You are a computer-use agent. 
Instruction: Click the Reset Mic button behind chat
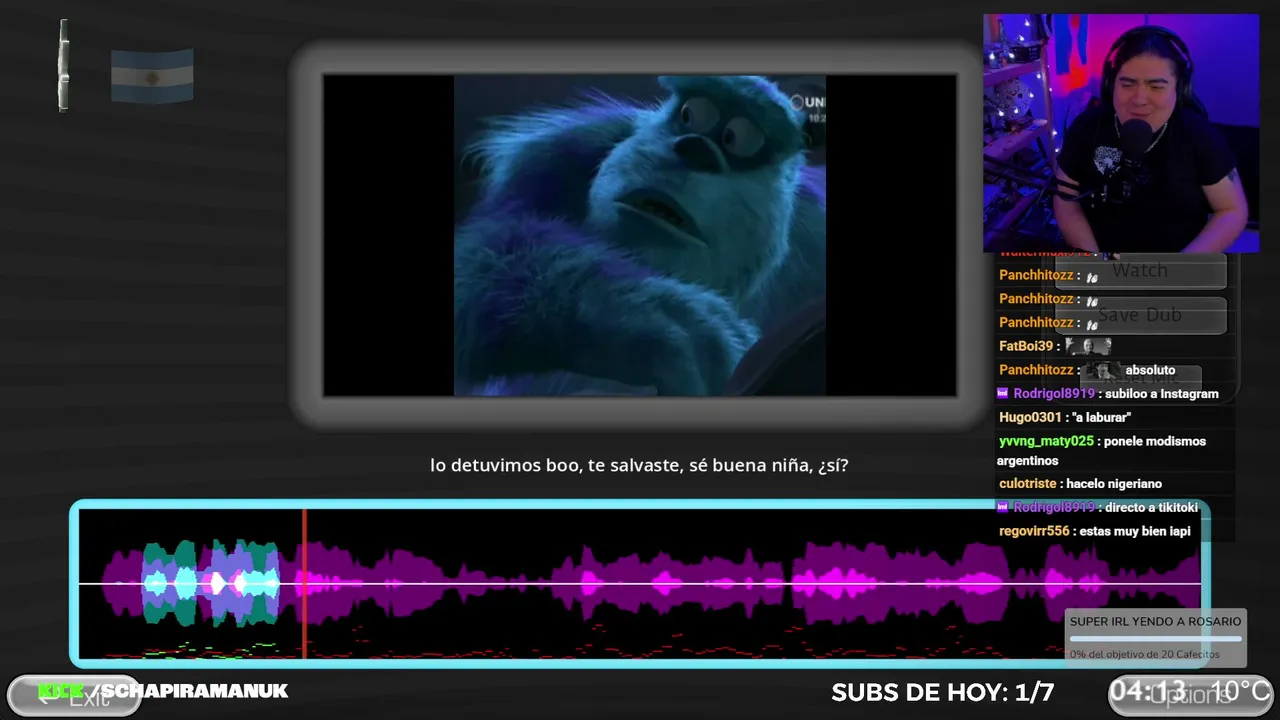click(1140, 379)
